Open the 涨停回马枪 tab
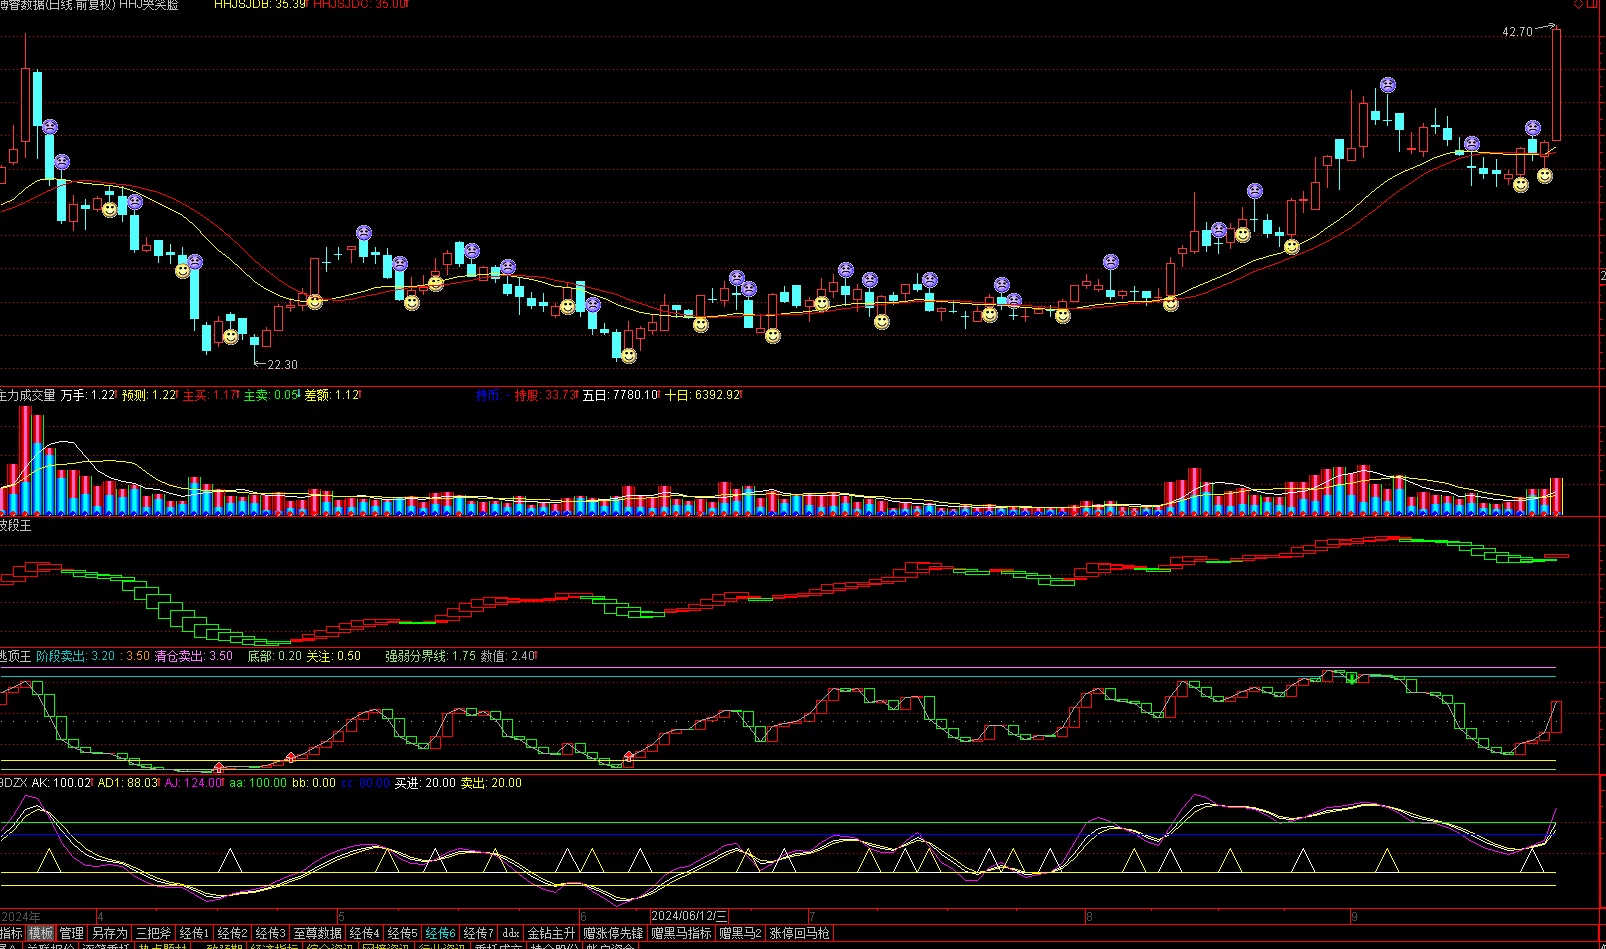Screen dimensions: 1606x949 (x=799, y=933)
